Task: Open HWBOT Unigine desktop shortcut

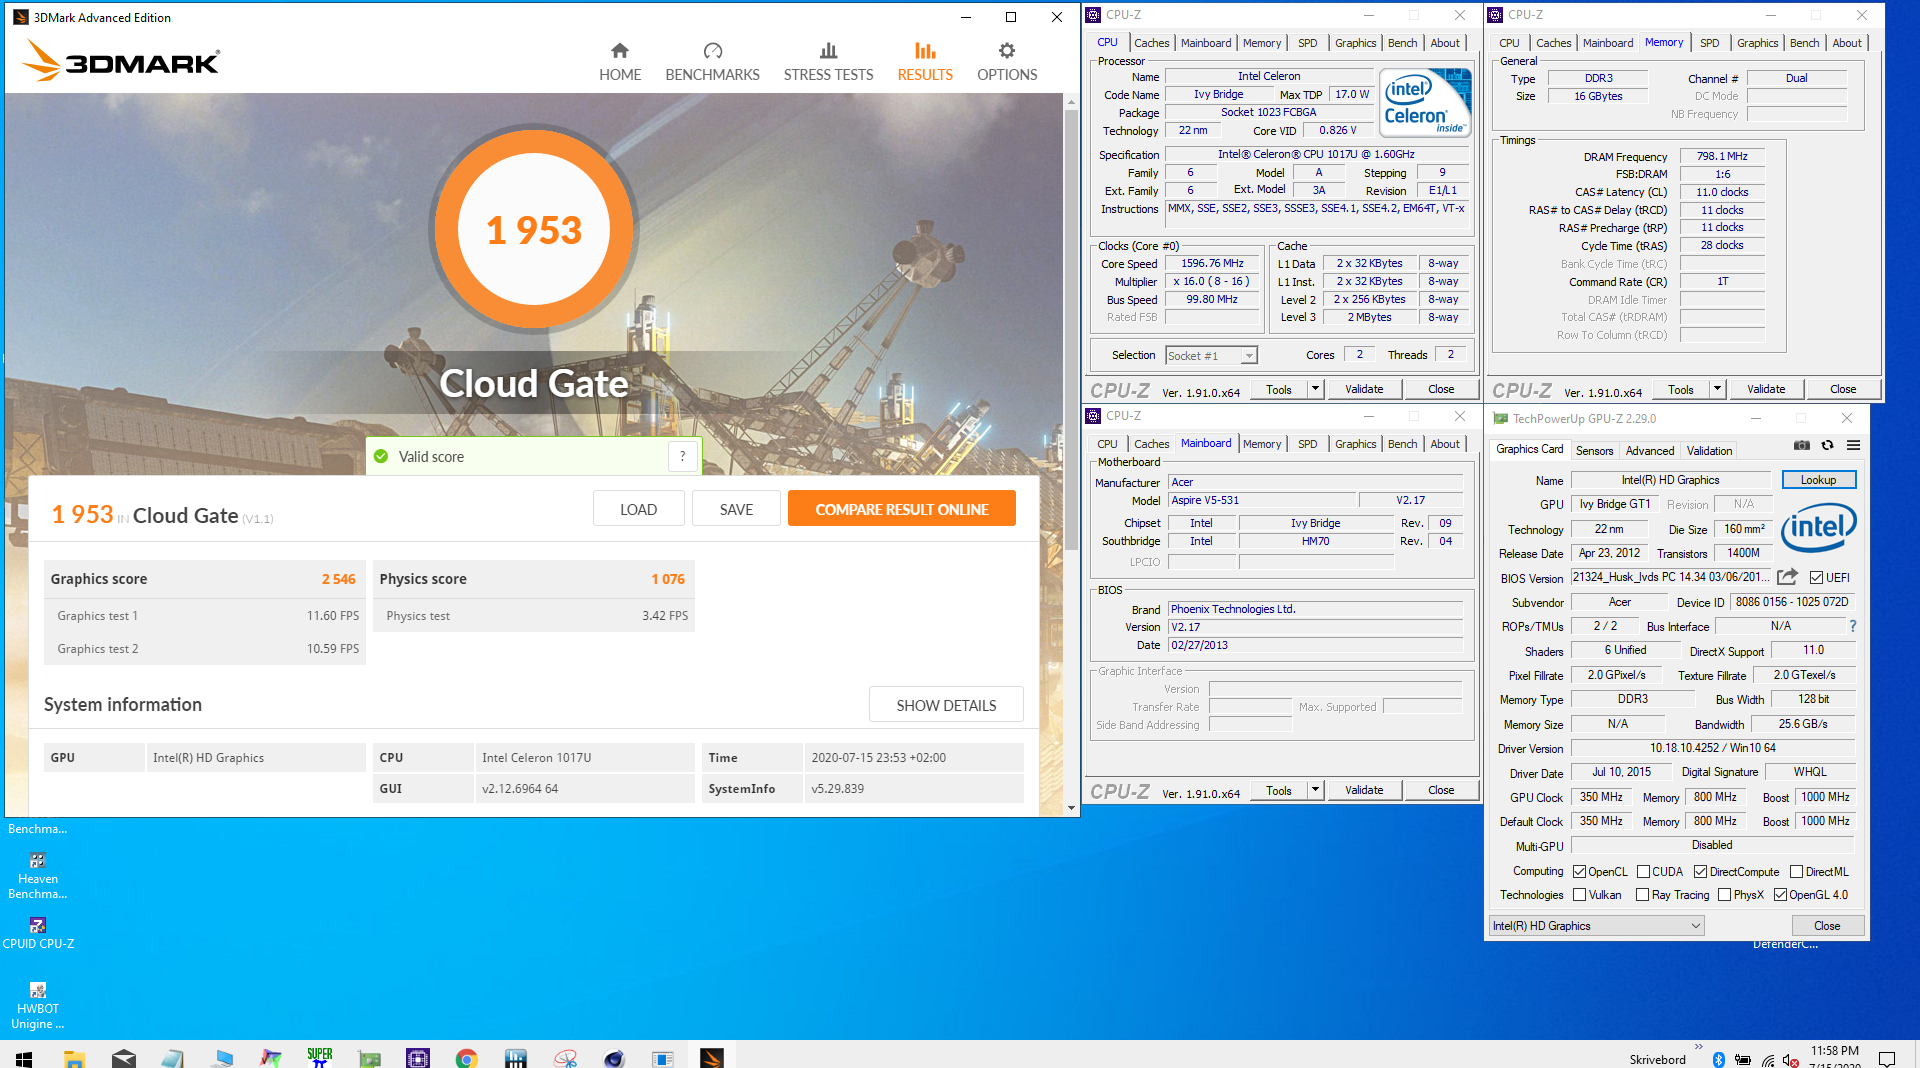Action: tap(38, 1006)
